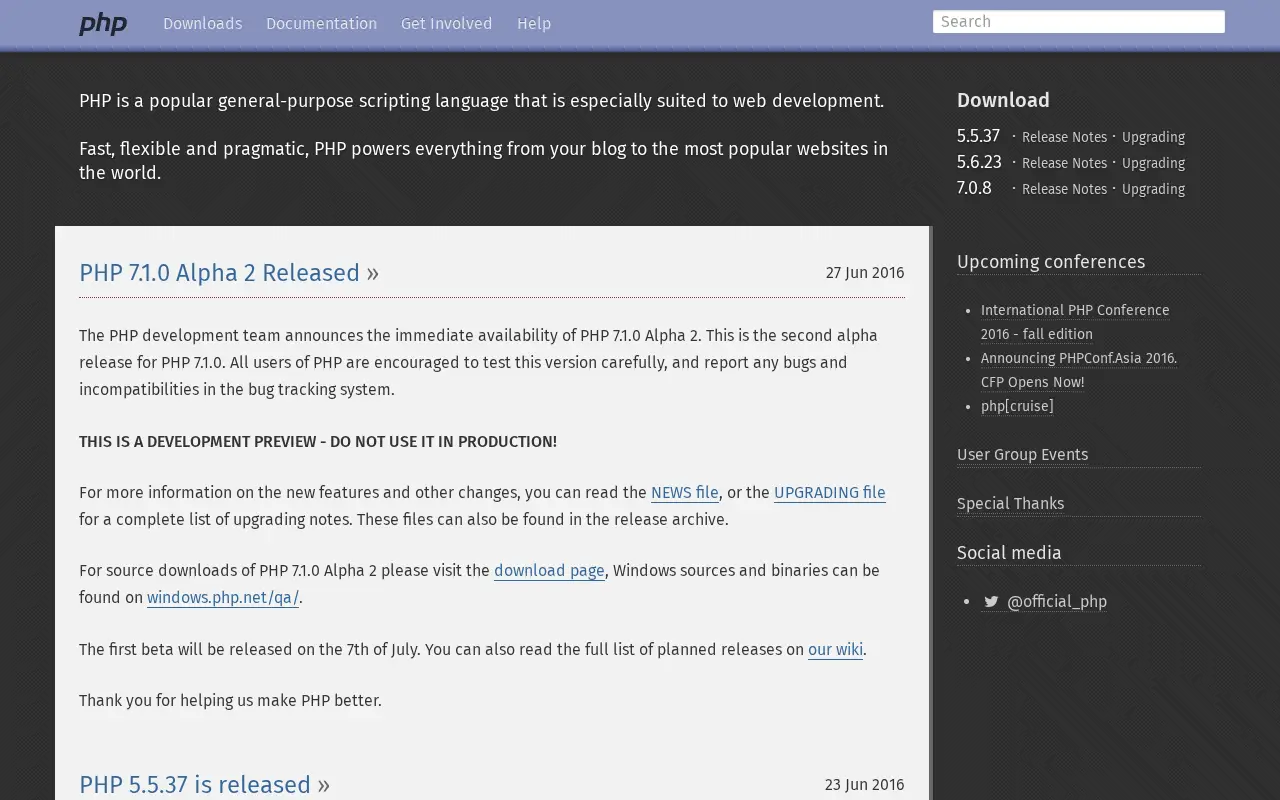Click the '23 Jun 2016' date text

coord(865,785)
